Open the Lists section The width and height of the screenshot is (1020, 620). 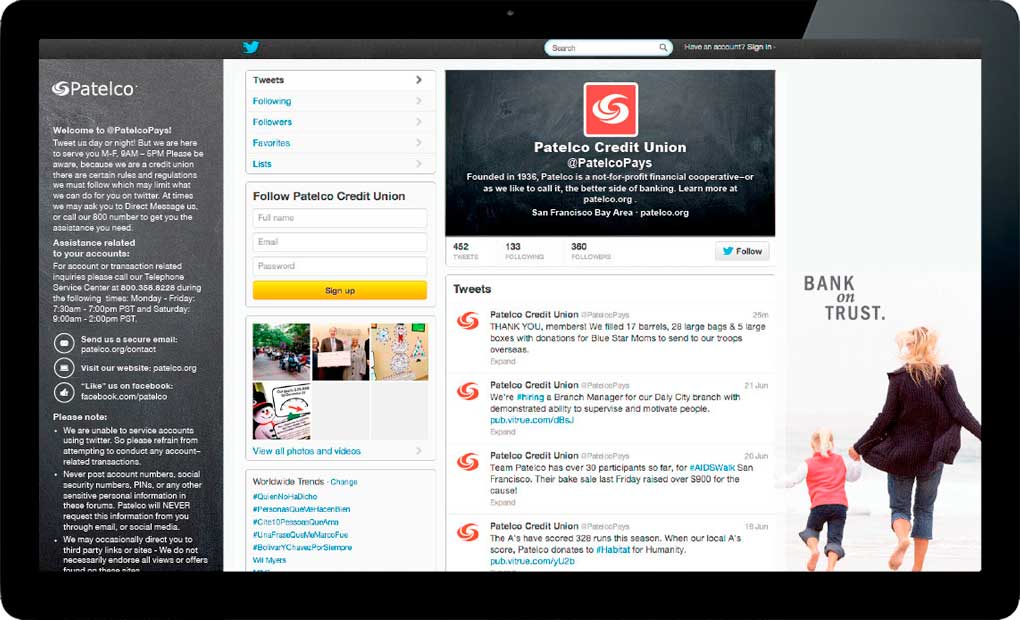tap(340, 163)
